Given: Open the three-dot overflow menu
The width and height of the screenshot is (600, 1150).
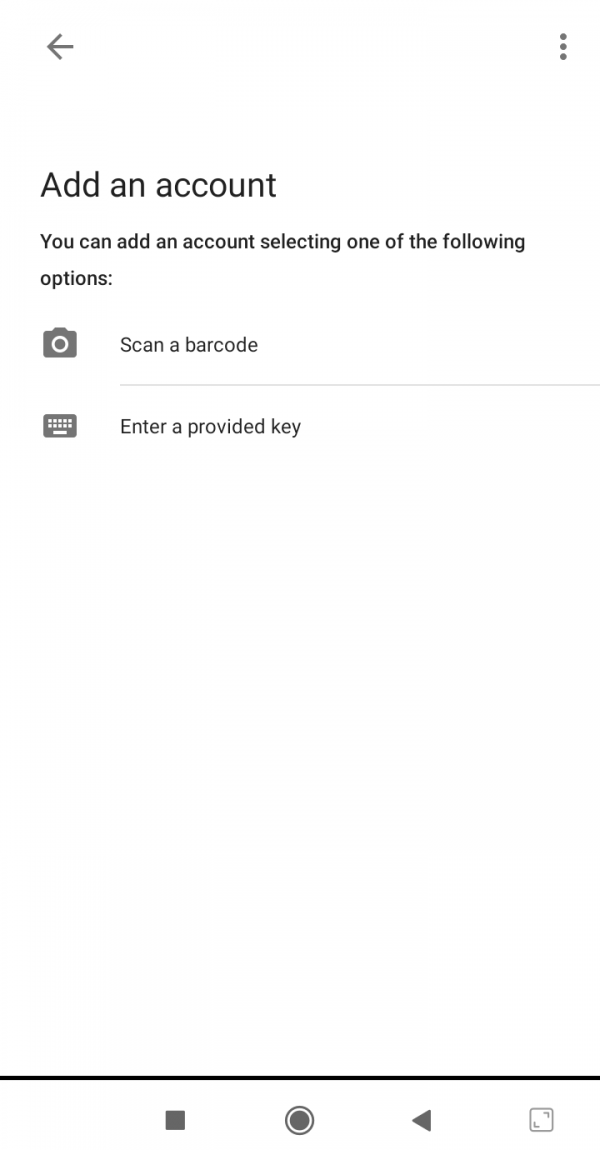Looking at the screenshot, I should (x=563, y=47).
